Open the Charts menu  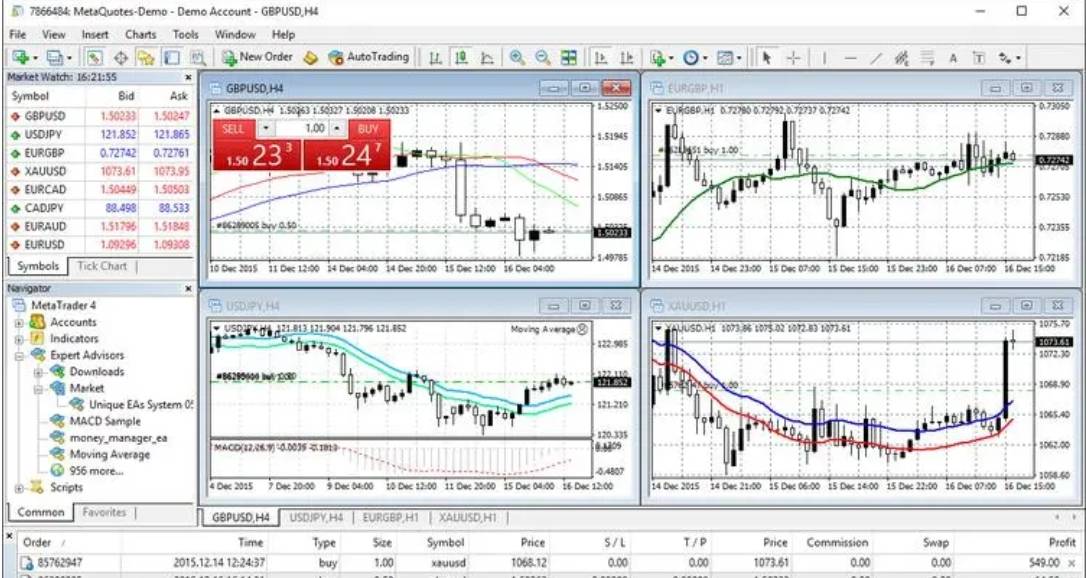coord(141,34)
